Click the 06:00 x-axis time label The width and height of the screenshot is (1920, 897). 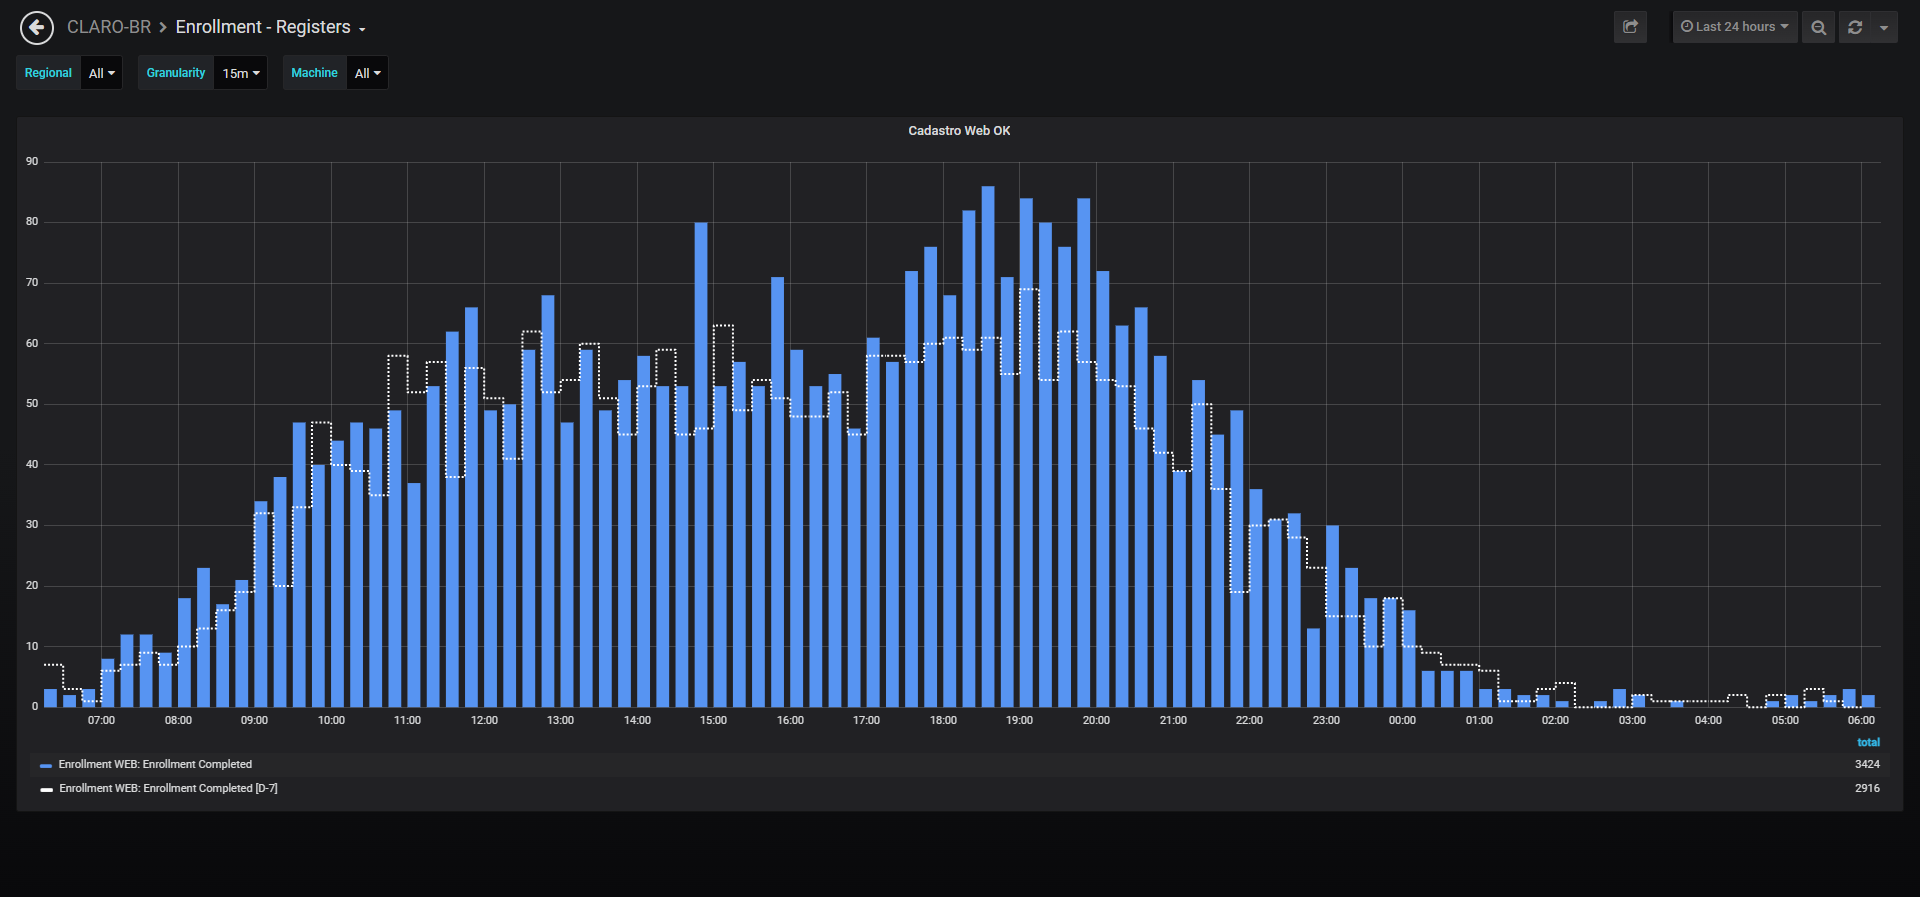(x=1861, y=720)
